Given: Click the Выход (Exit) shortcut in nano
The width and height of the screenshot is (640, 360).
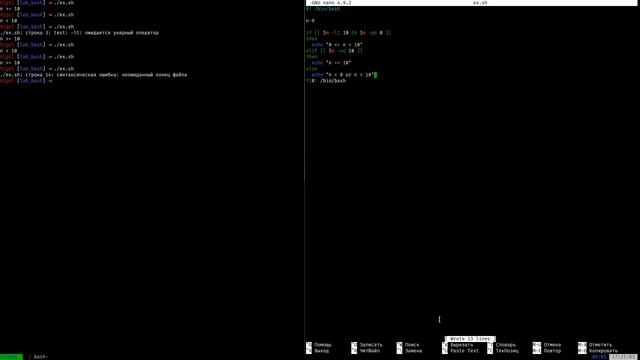Looking at the screenshot, I should click(x=318, y=351).
